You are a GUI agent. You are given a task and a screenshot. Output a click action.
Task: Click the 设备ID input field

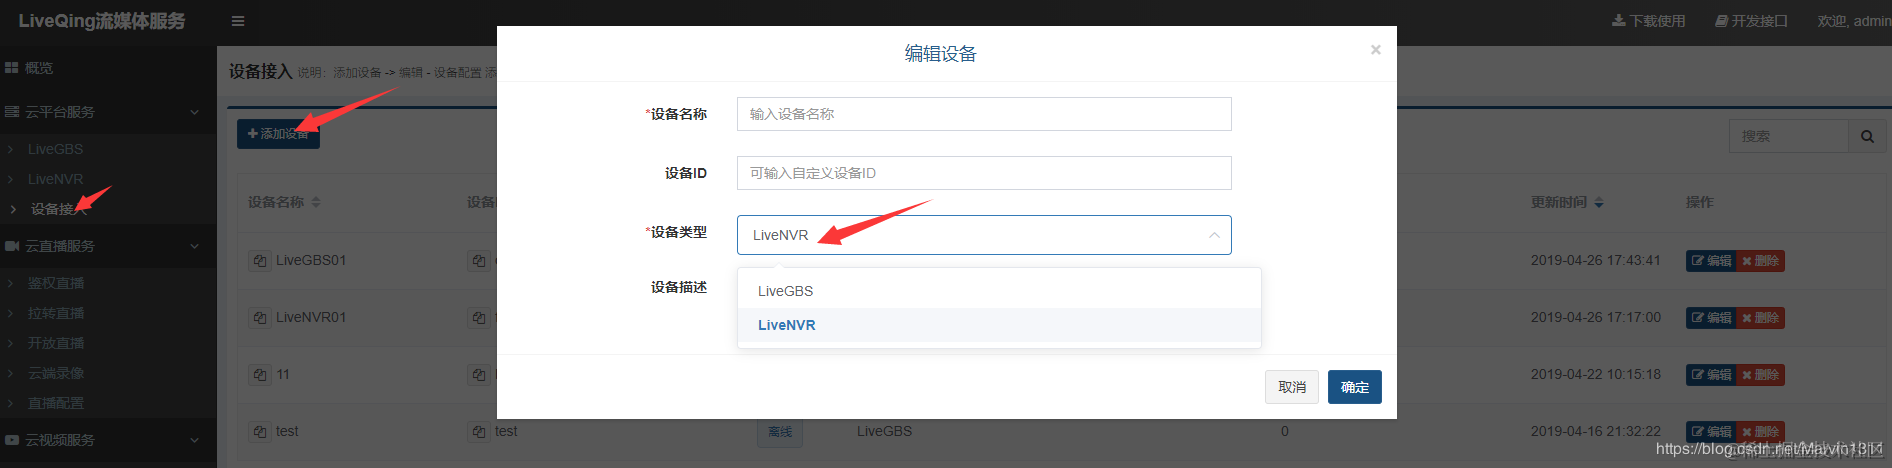(984, 173)
